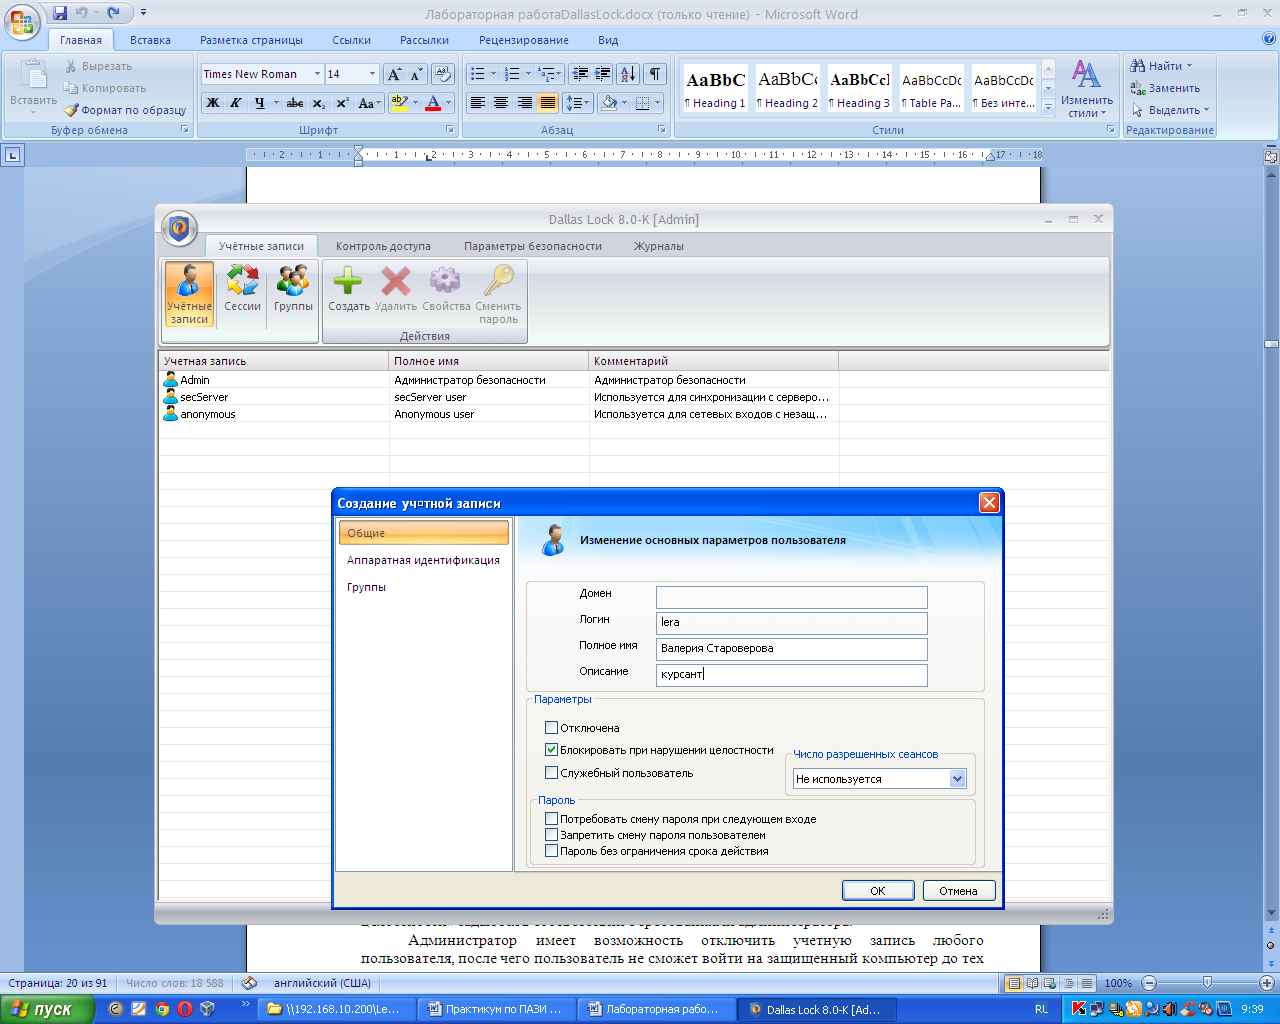This screenshot has width=1280, height=1024.
Task: Open the Сессии section in Dallas Lock
Action: [242, 290]
